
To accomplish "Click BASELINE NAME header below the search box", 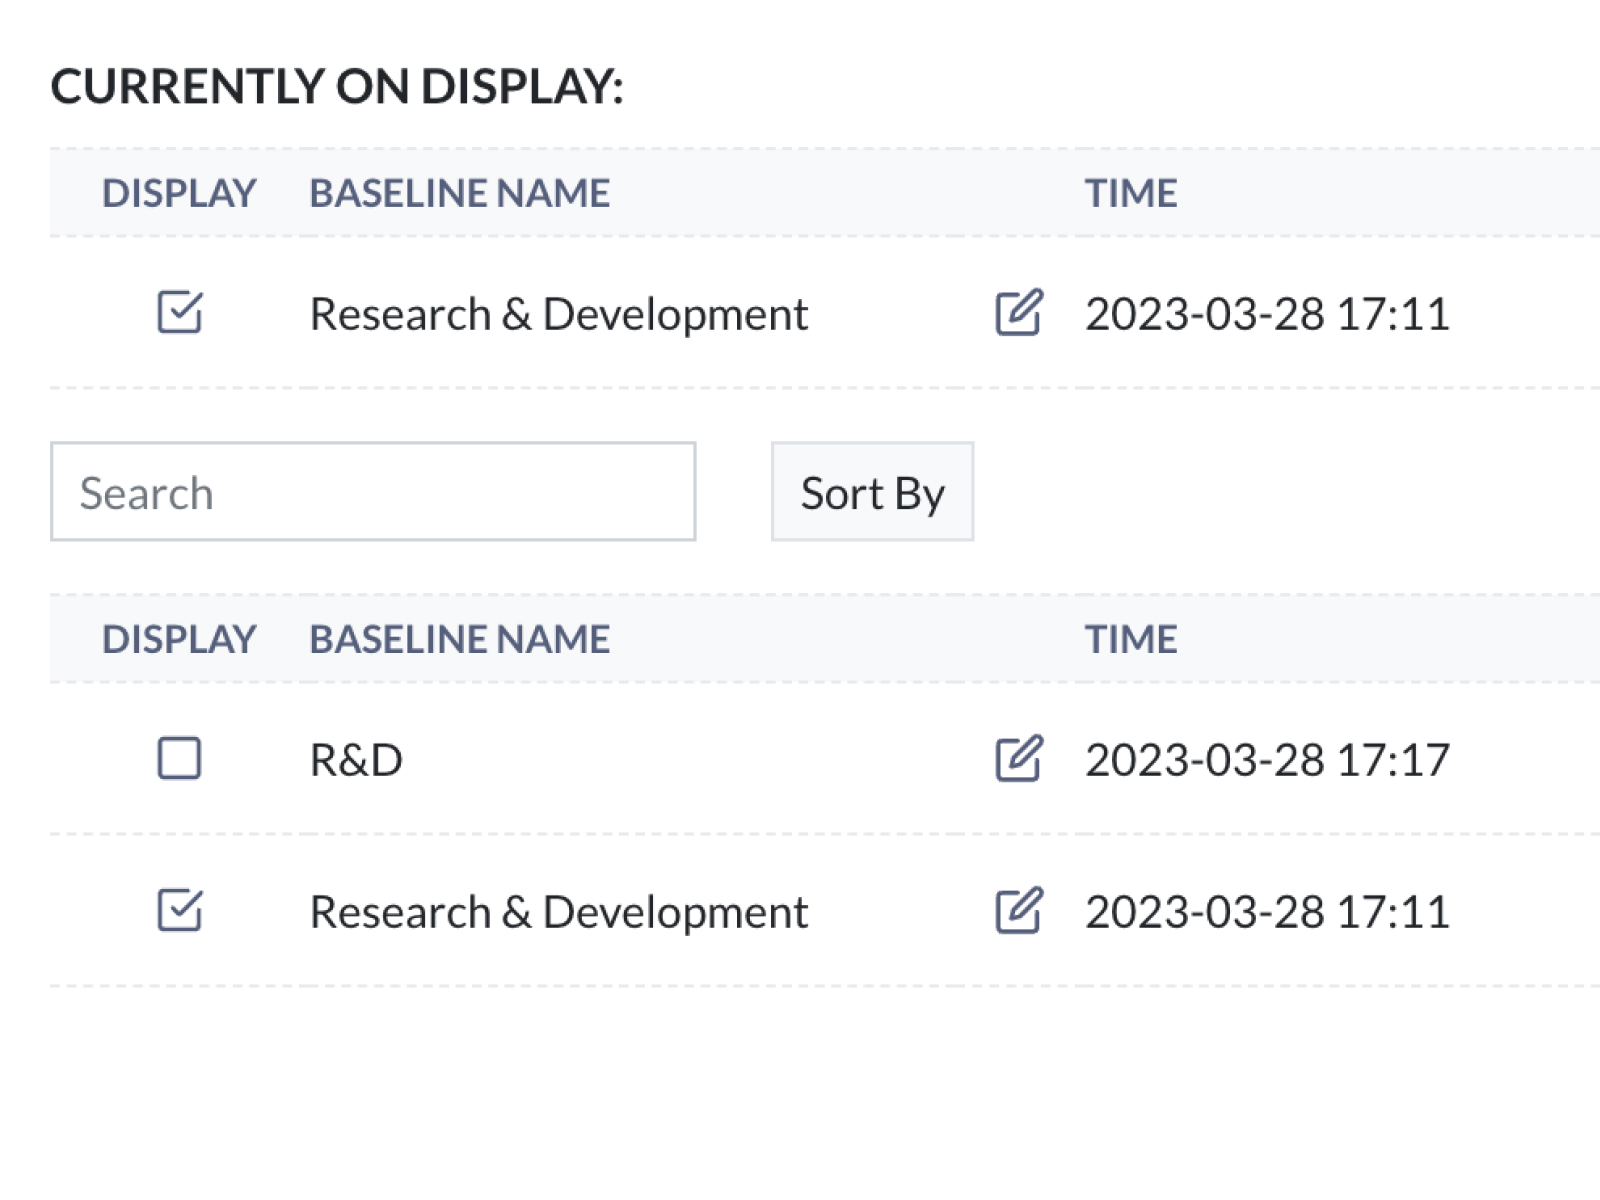I will point(459,639).
